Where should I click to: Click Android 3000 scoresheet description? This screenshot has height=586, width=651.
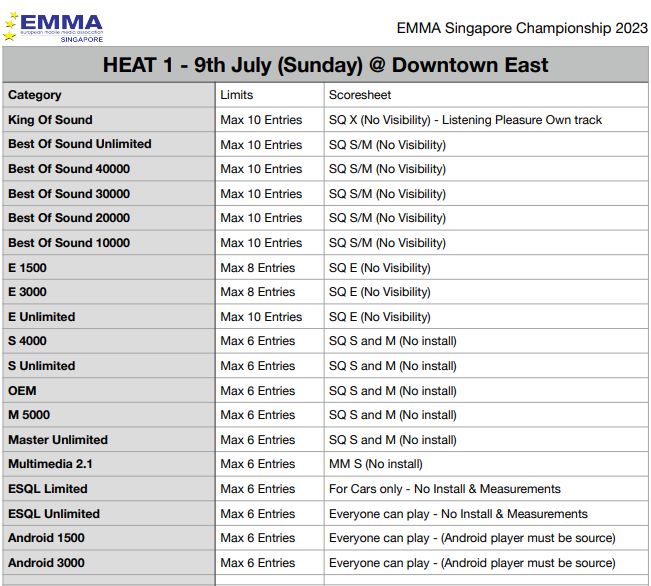point(472,563)
